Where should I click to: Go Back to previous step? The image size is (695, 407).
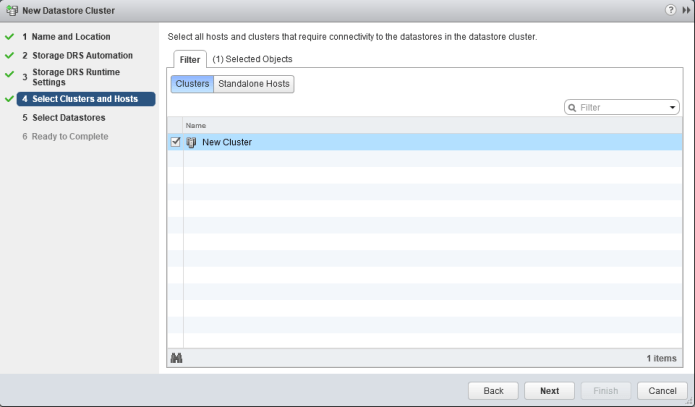pyautogui.click(x=493, y=390)
